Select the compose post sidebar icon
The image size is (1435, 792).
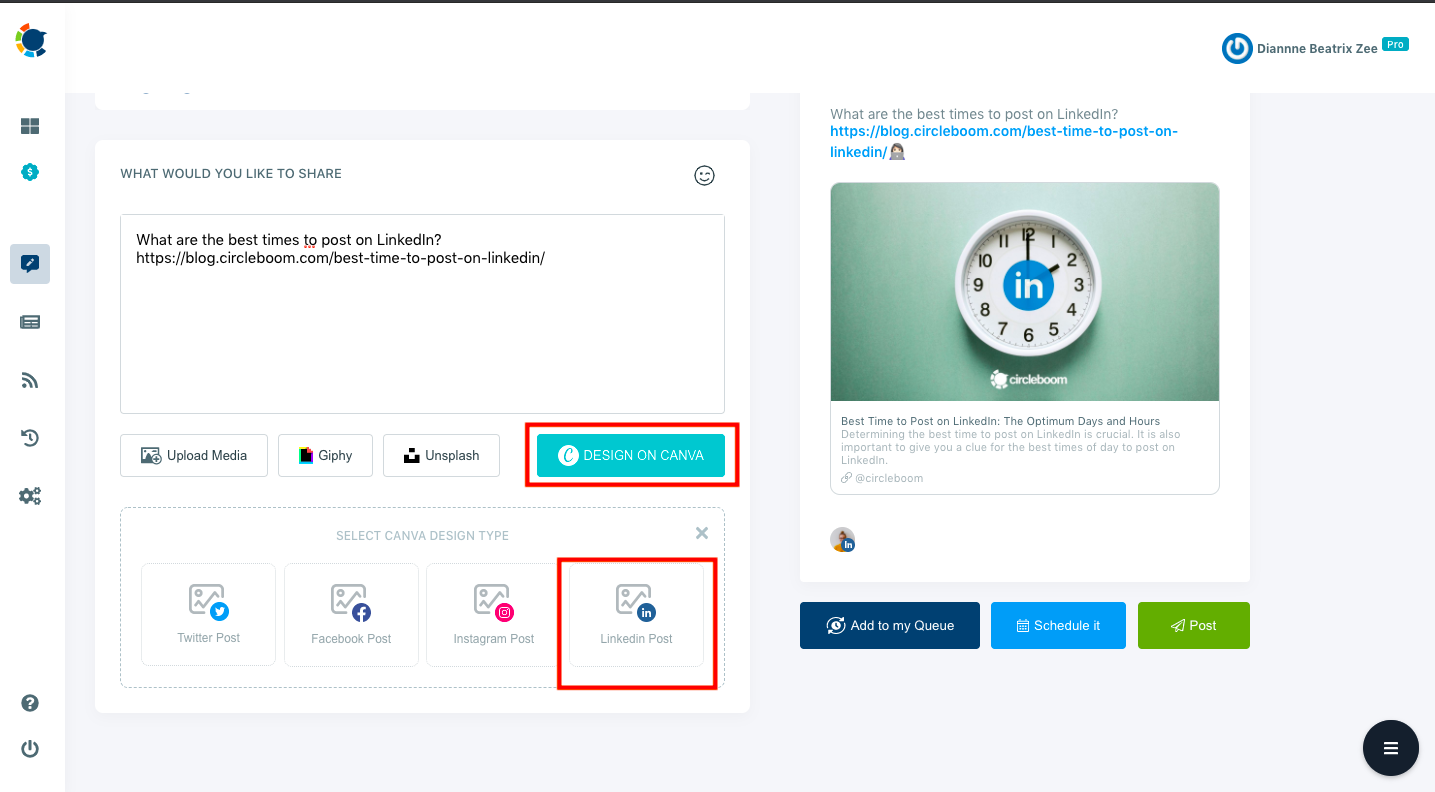[x=30, y=264]
